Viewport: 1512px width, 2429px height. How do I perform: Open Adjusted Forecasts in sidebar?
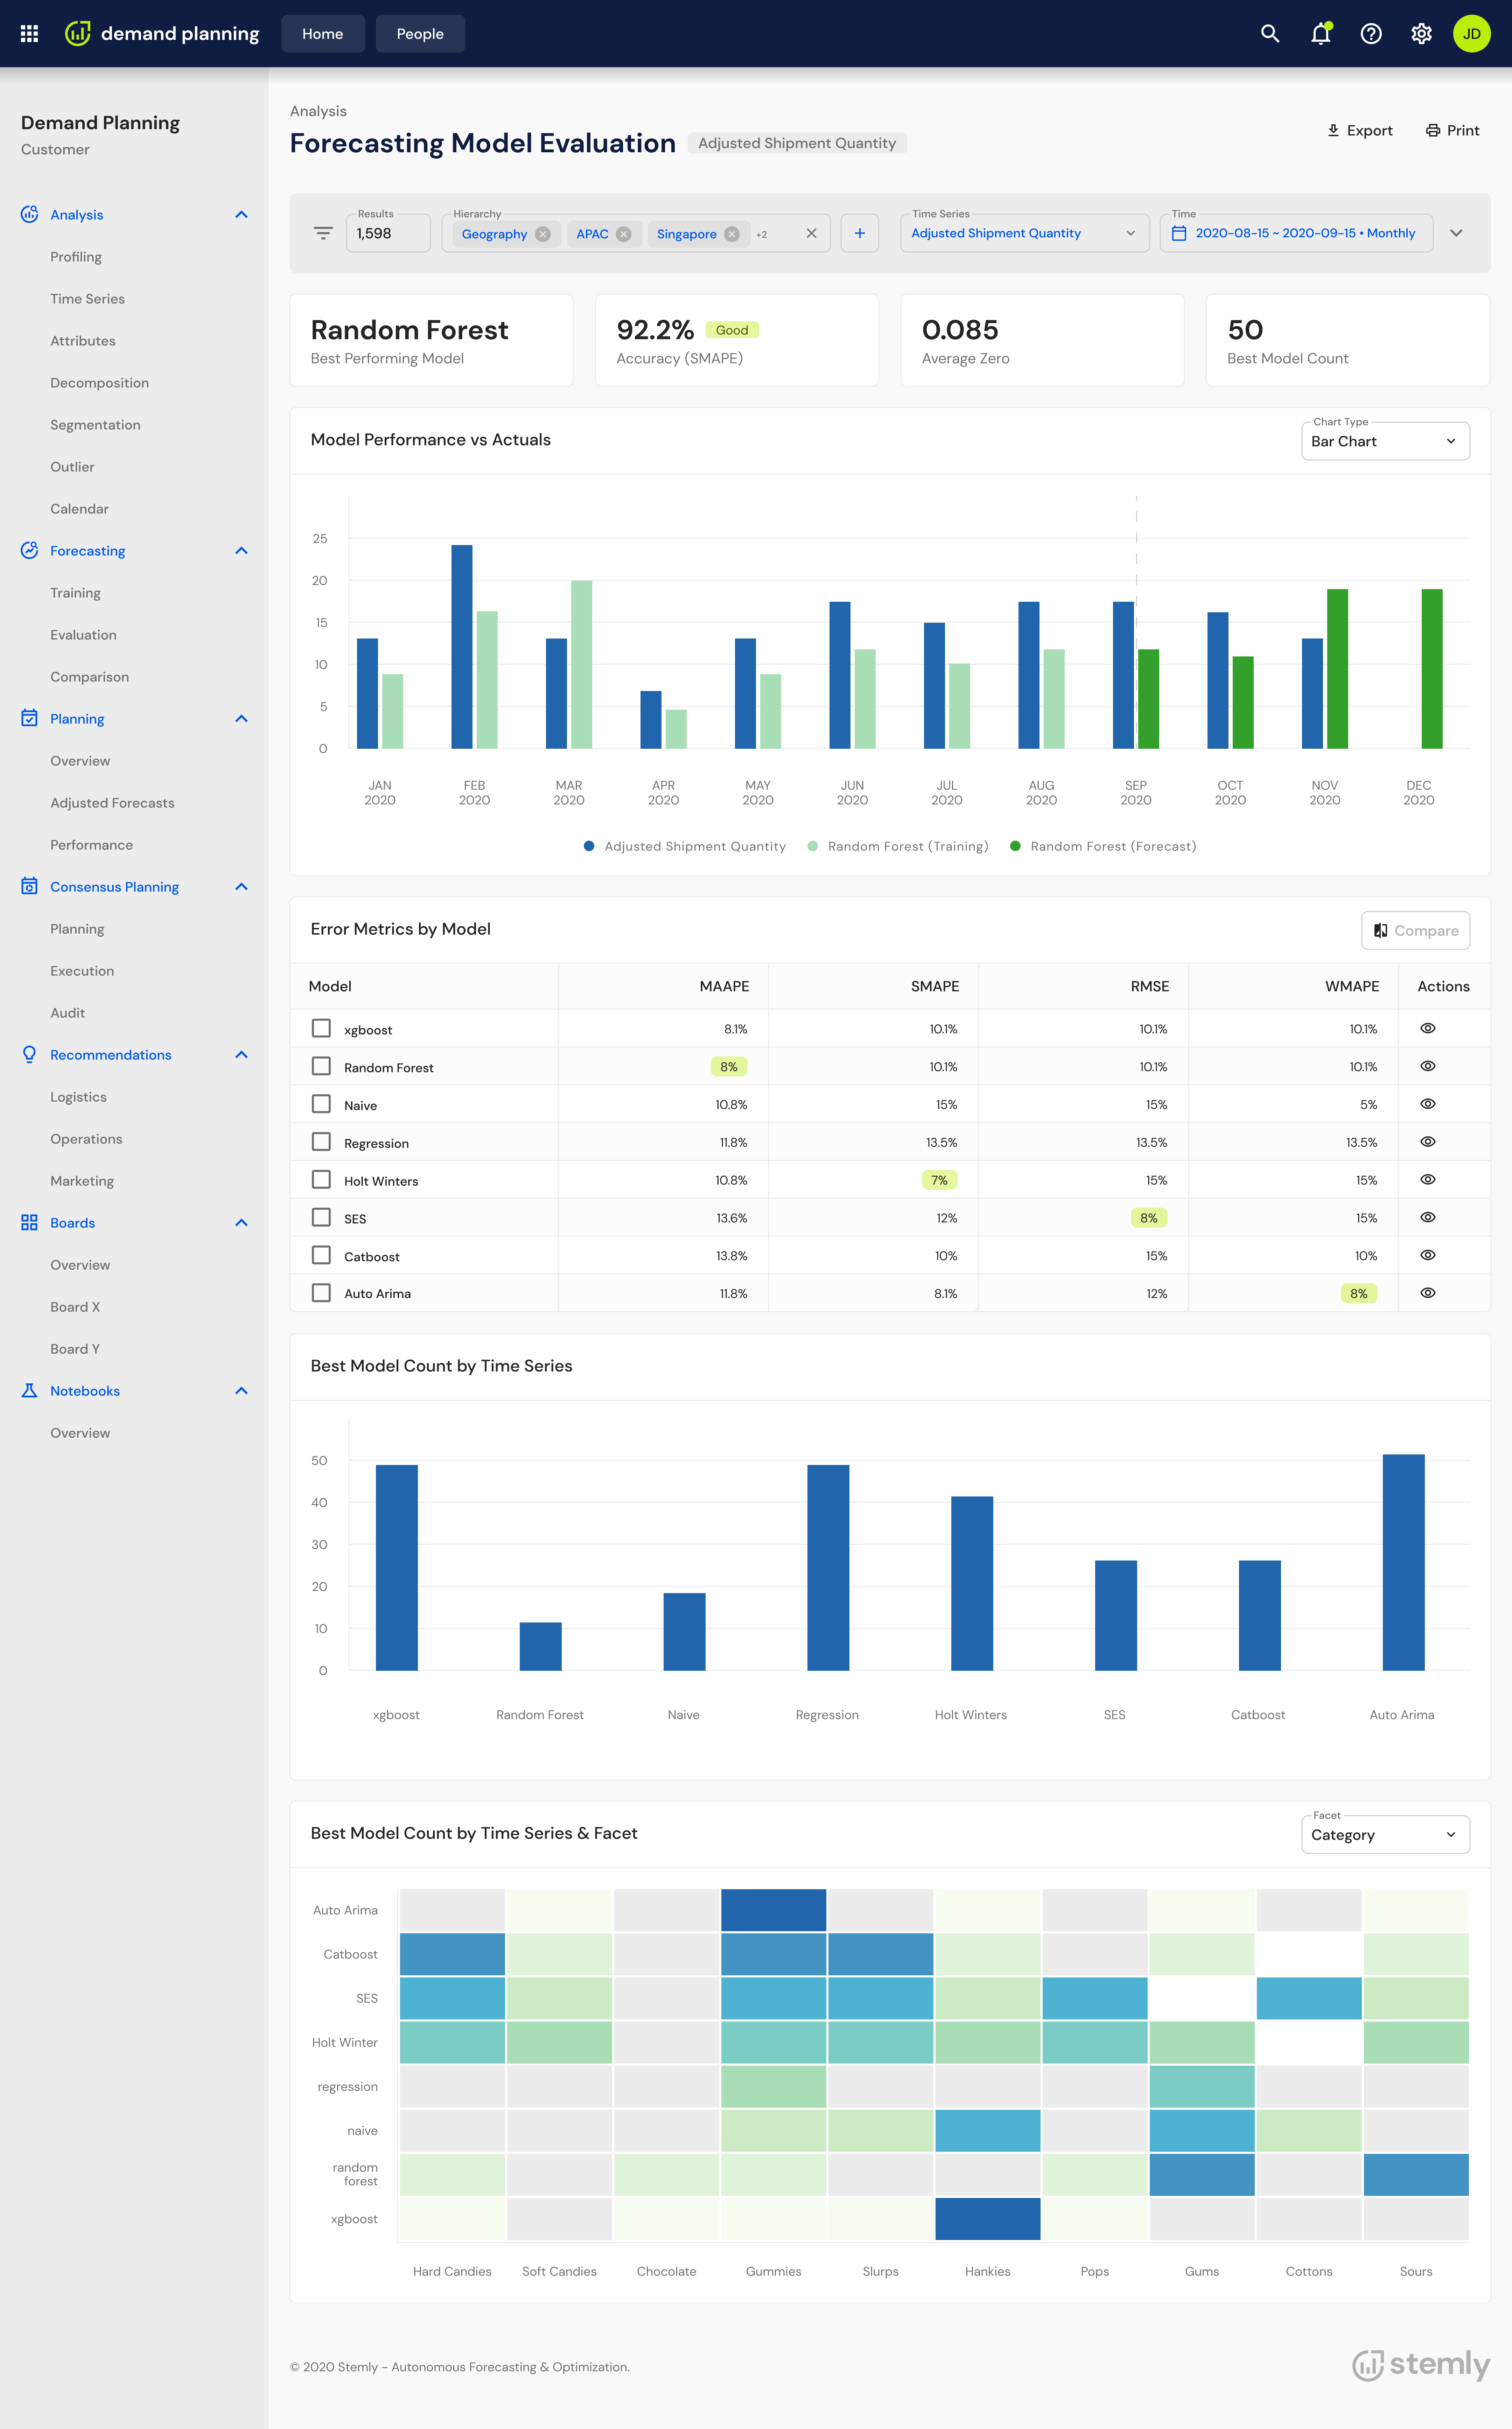112,803
